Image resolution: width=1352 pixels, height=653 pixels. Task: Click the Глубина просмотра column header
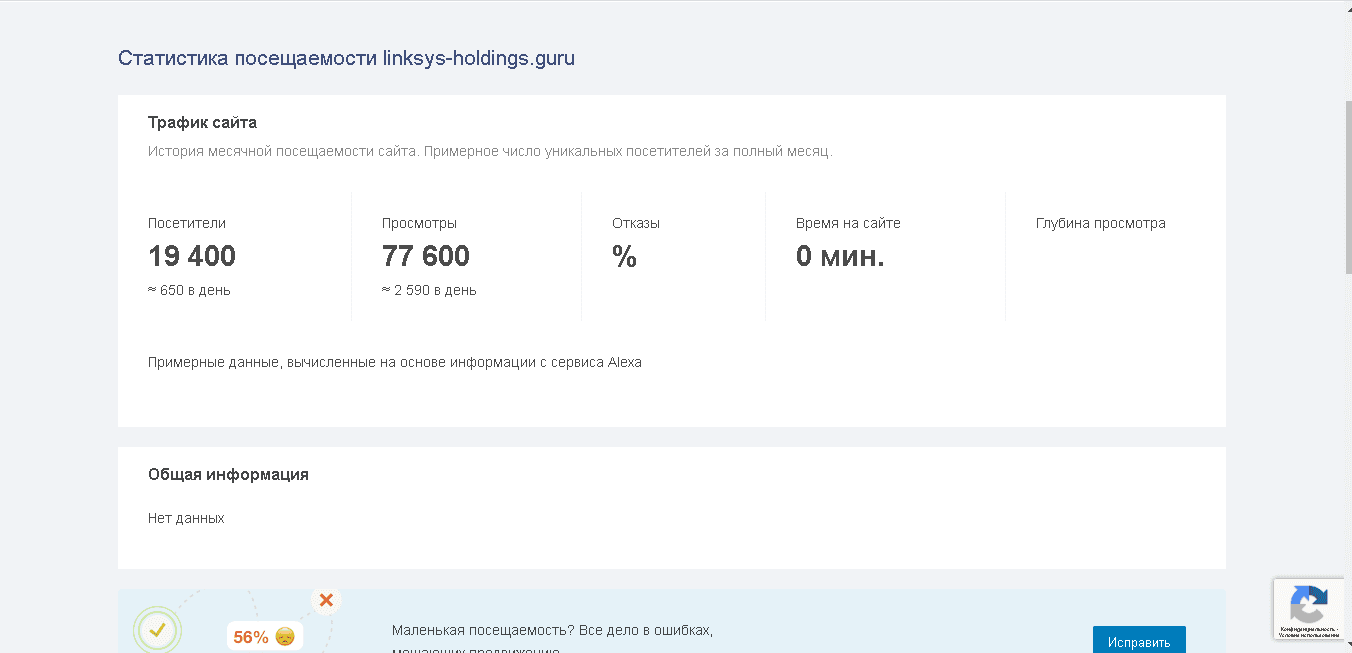pyautogui.click(x=1101, y=223)
